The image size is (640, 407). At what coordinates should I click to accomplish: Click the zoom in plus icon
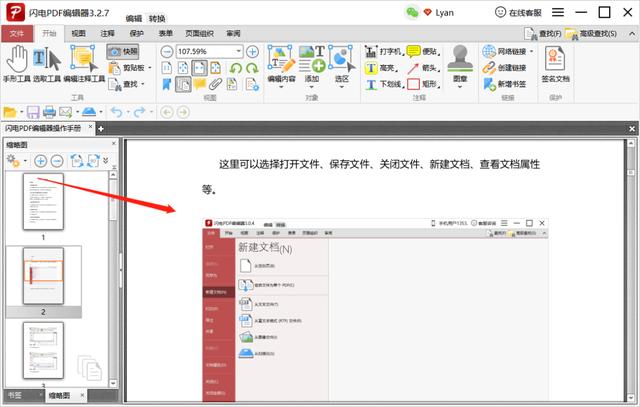(252, 52)
